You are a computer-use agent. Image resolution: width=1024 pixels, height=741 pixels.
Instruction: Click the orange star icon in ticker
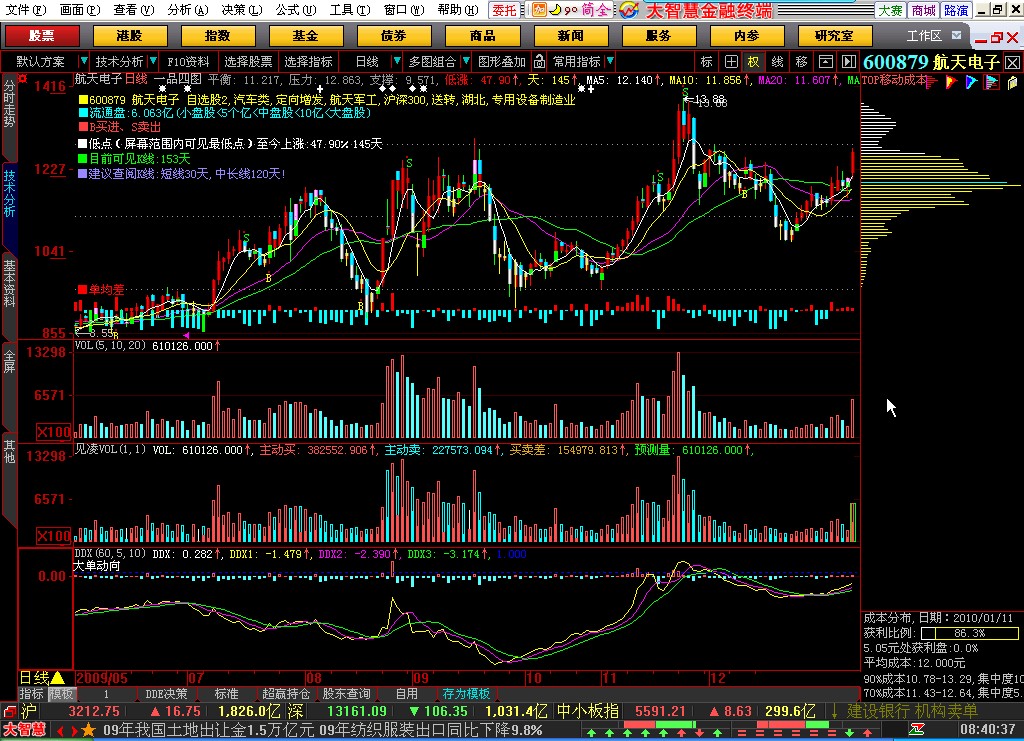88,729
